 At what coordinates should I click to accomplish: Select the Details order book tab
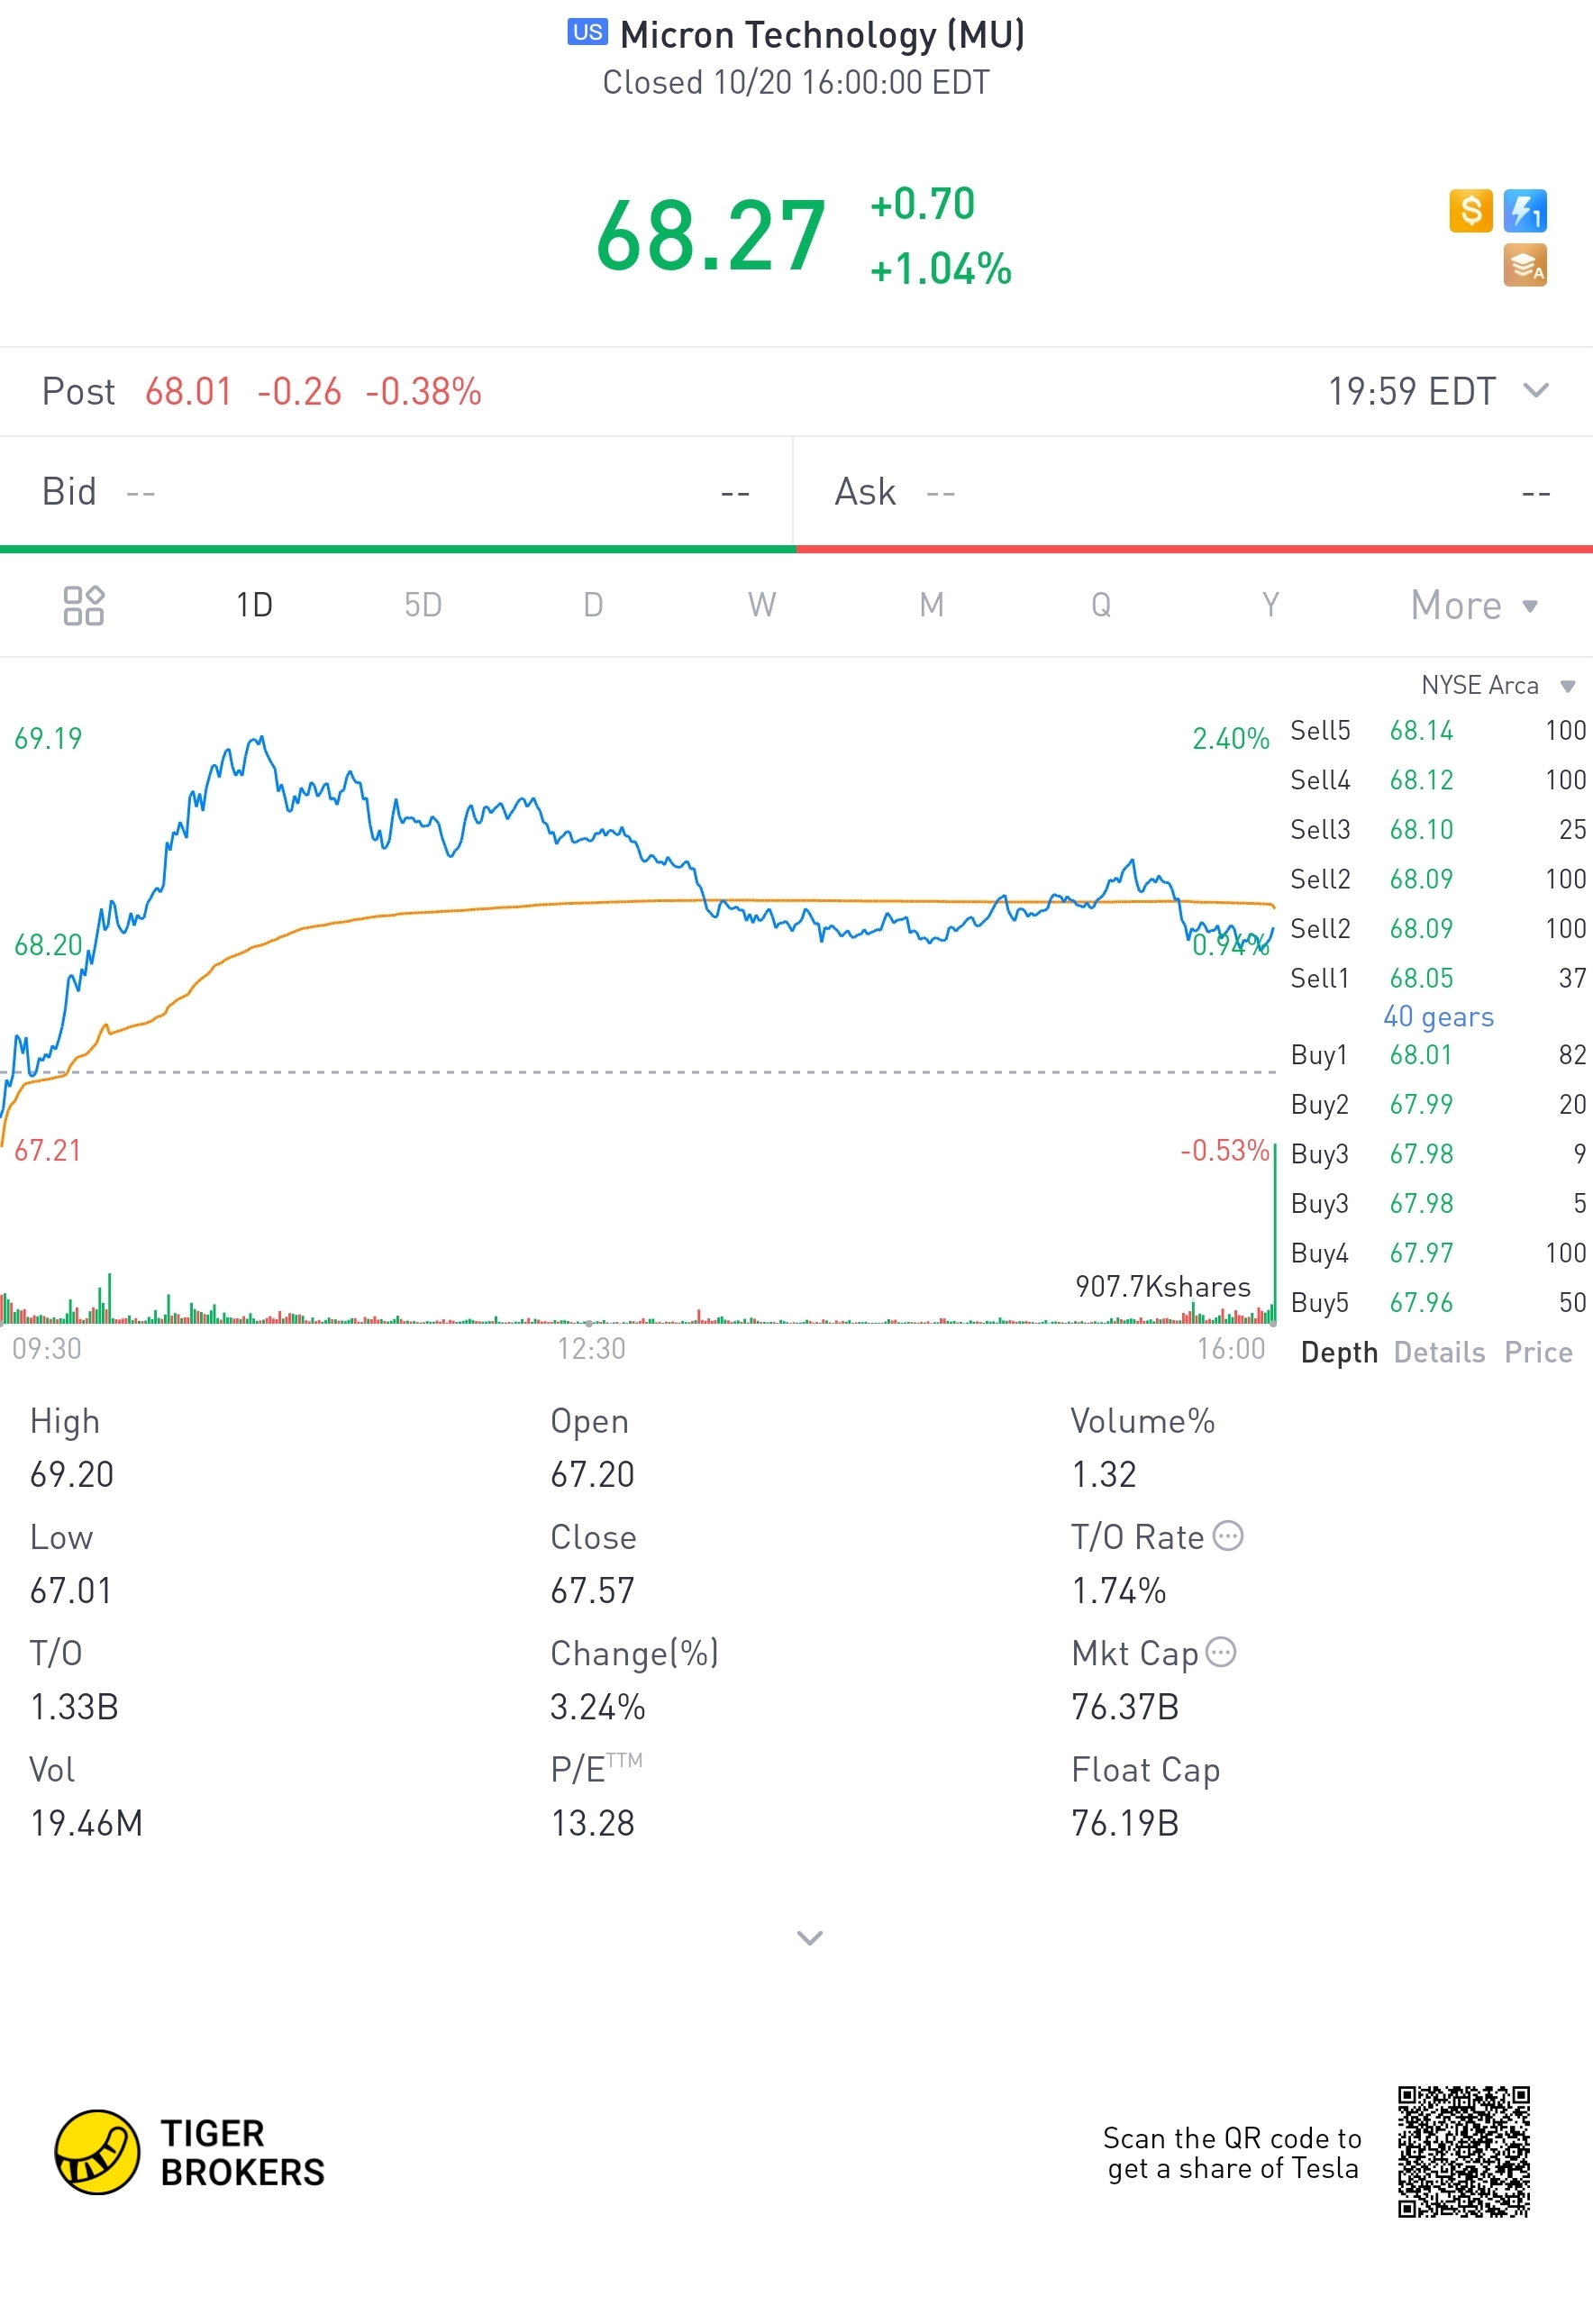pyautogui.click(x=1439, y=1352)
